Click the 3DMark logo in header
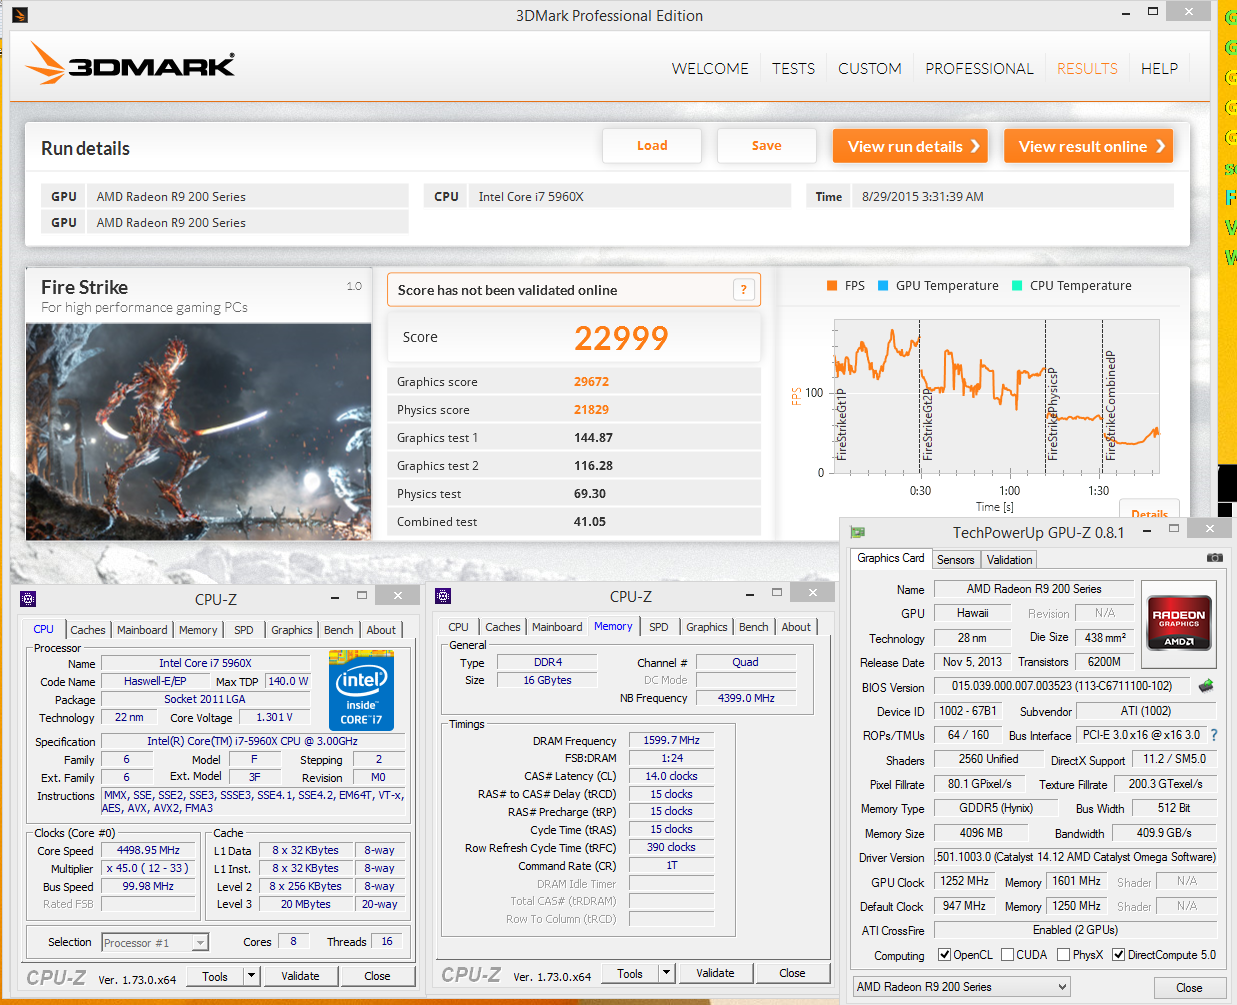The height and width of the screenshot is (1005, 1237). pyautogui.click(x=130, y=64)
